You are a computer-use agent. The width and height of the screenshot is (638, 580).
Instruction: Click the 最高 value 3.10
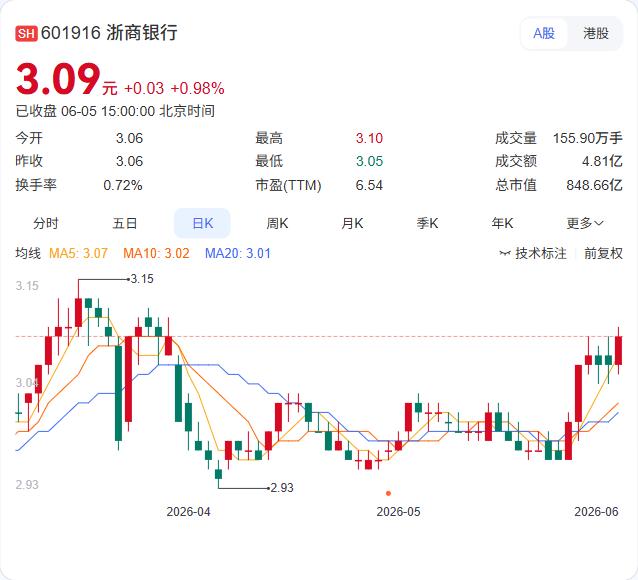[x=369, y=138]
